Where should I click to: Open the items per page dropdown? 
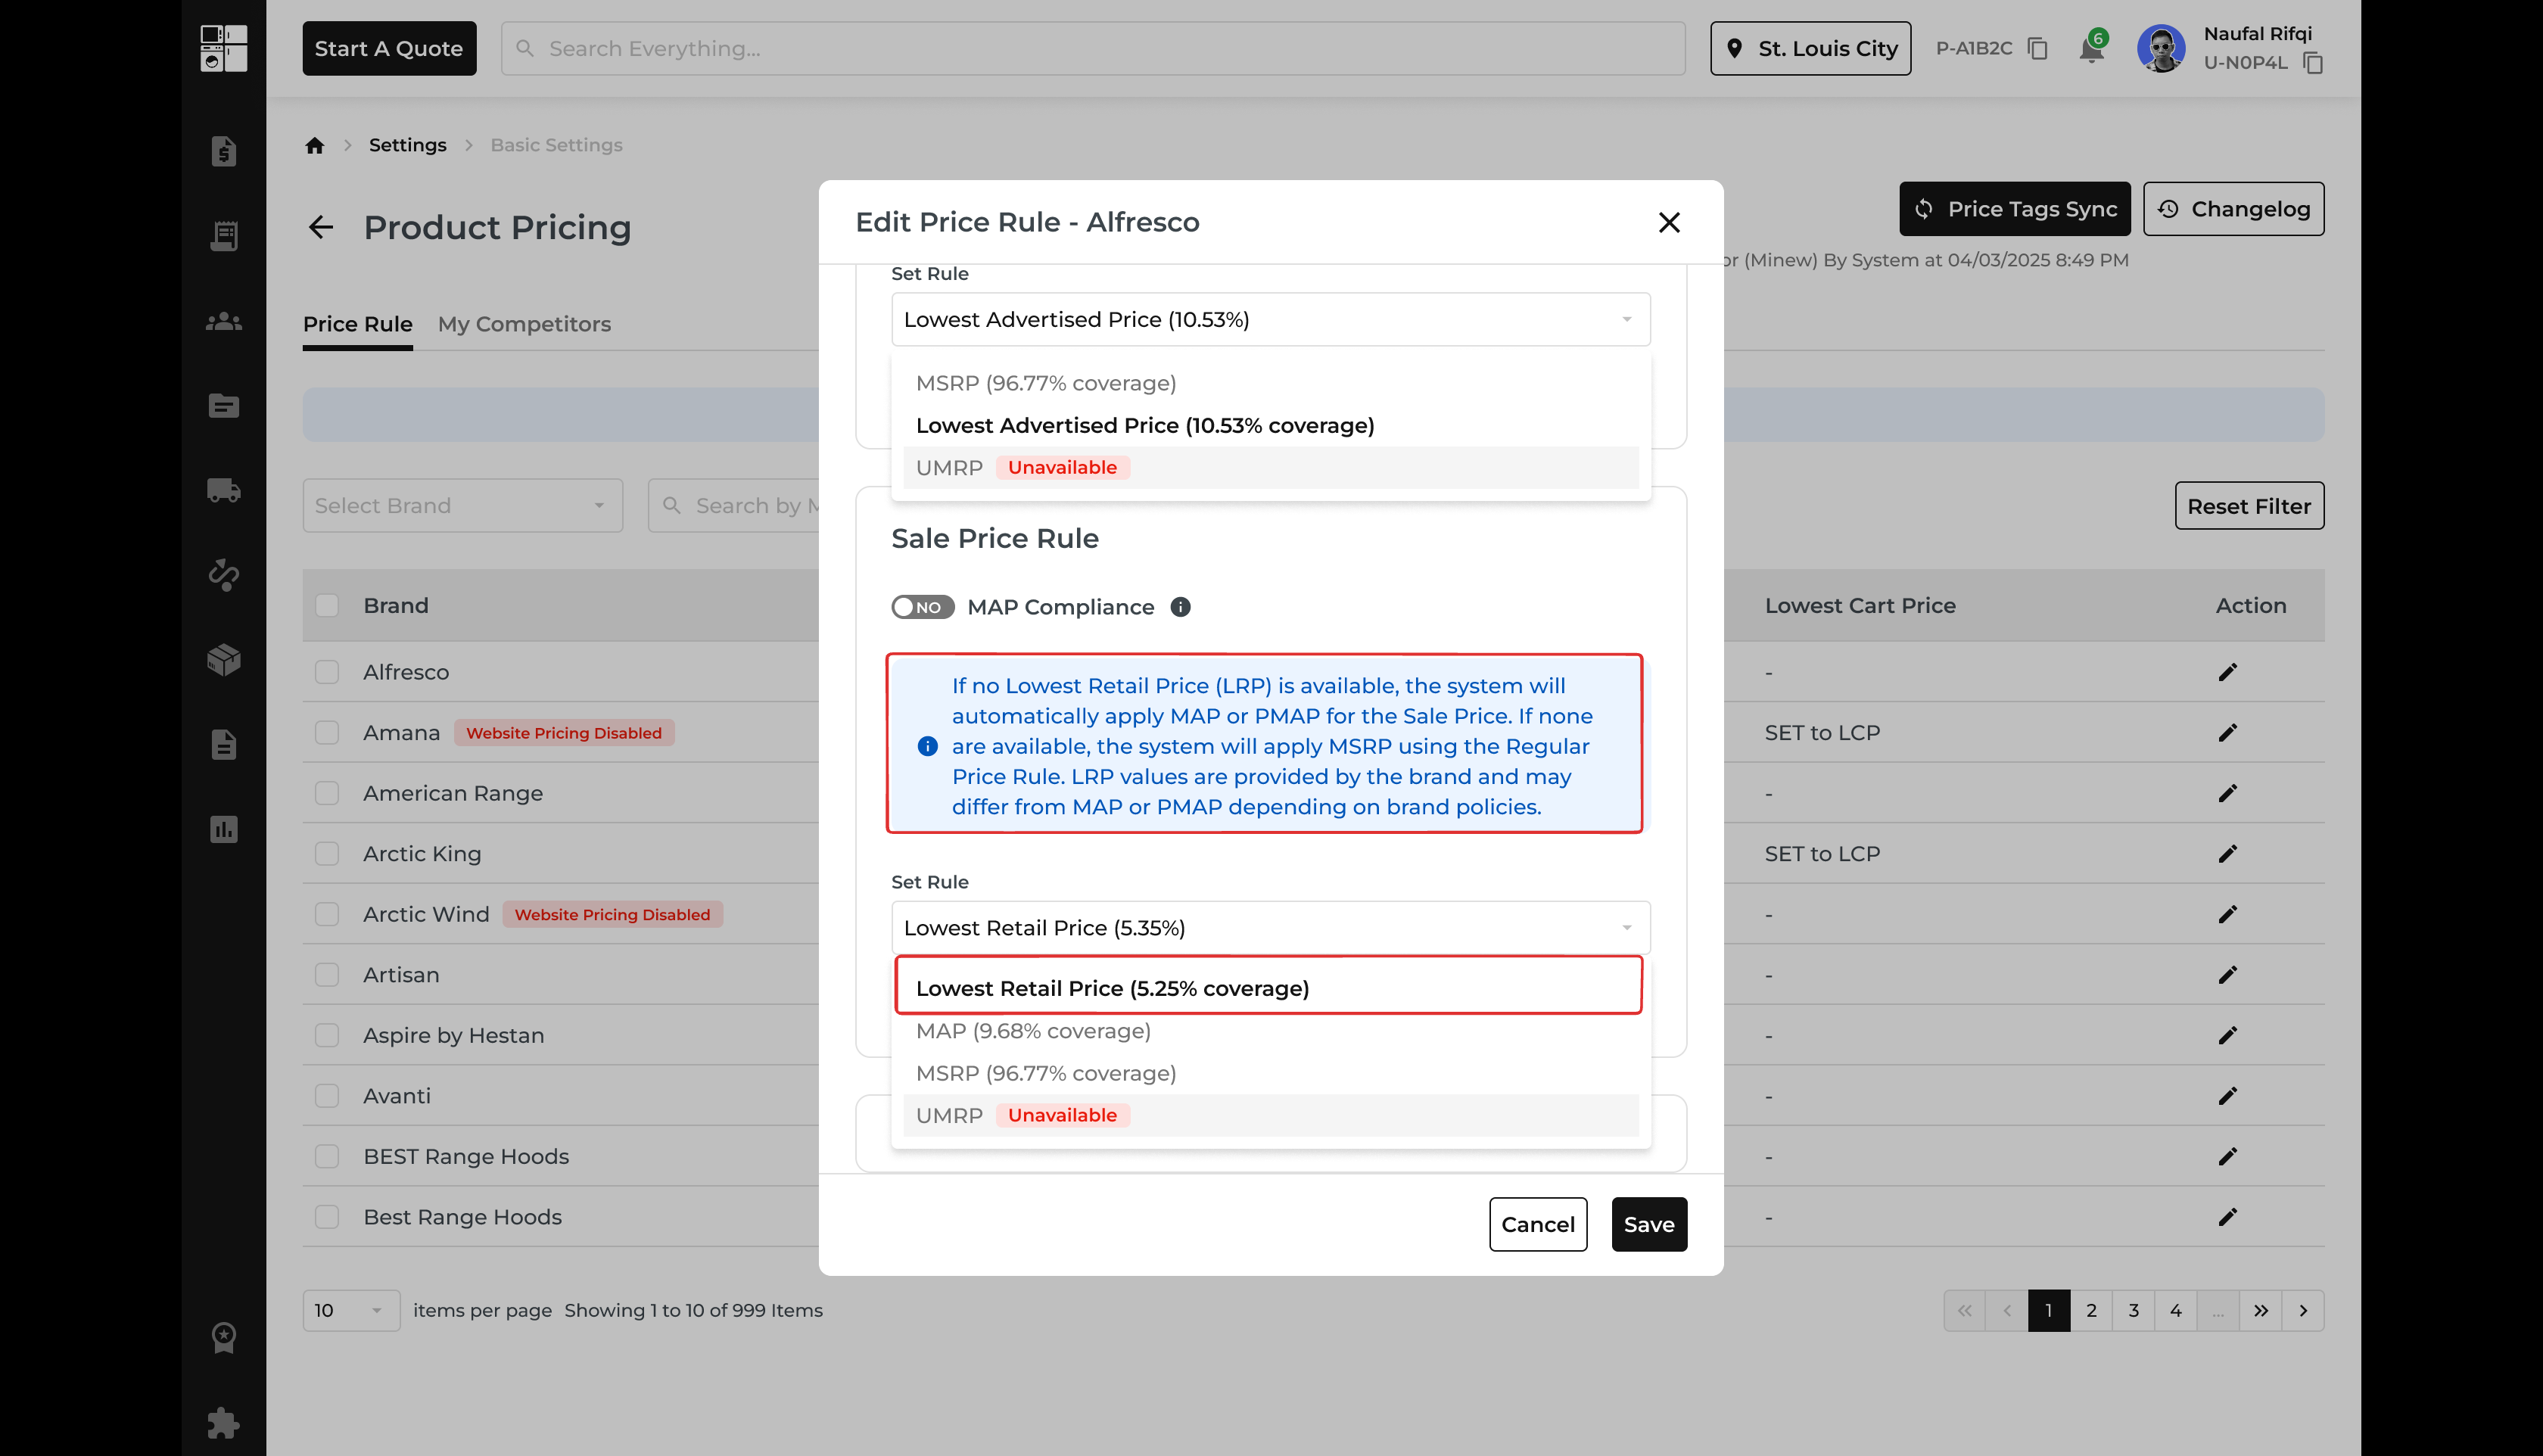point(351,1310)
